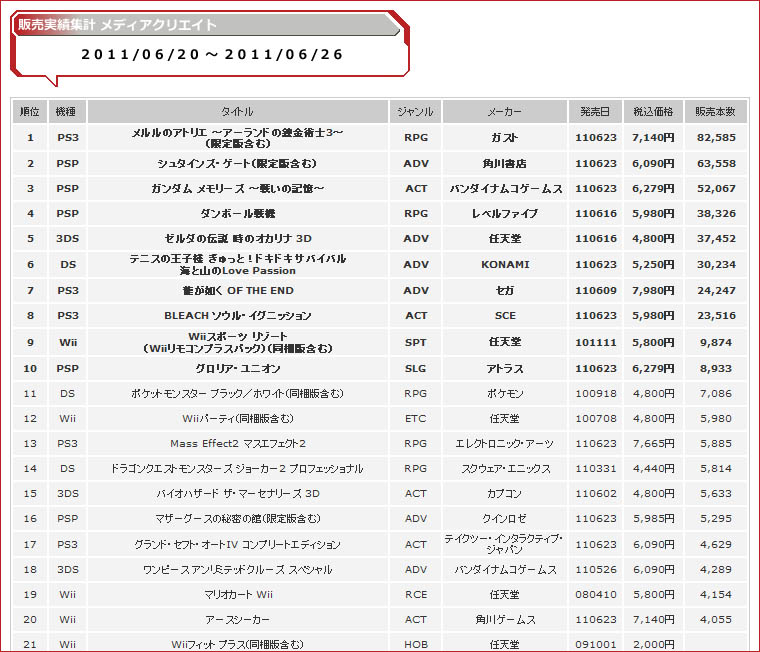Click sales figure 37,452
The image size is (760, 652).
[716, 239]
